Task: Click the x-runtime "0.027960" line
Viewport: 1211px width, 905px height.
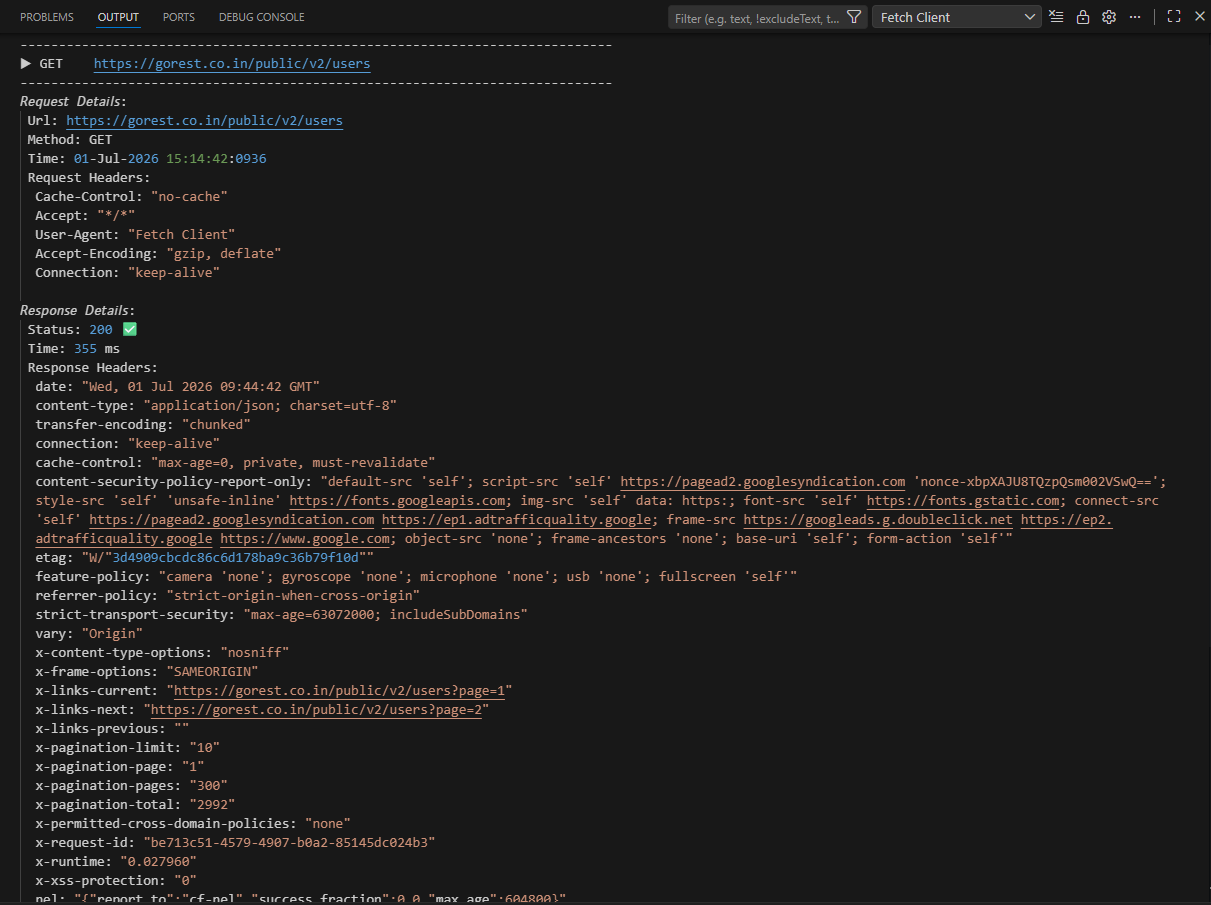Action: point(116,862)
